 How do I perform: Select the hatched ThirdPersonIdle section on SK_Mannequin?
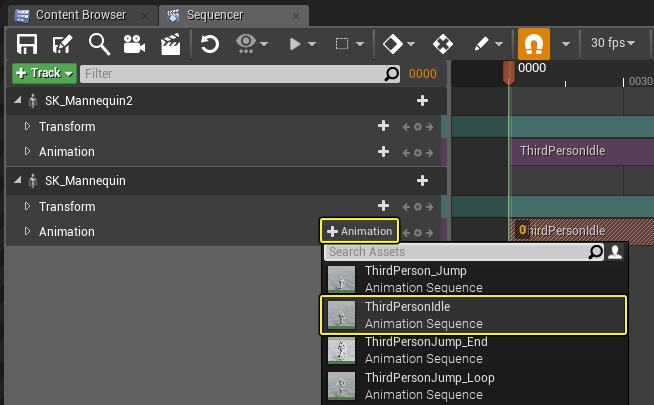[x=582, y=230]
